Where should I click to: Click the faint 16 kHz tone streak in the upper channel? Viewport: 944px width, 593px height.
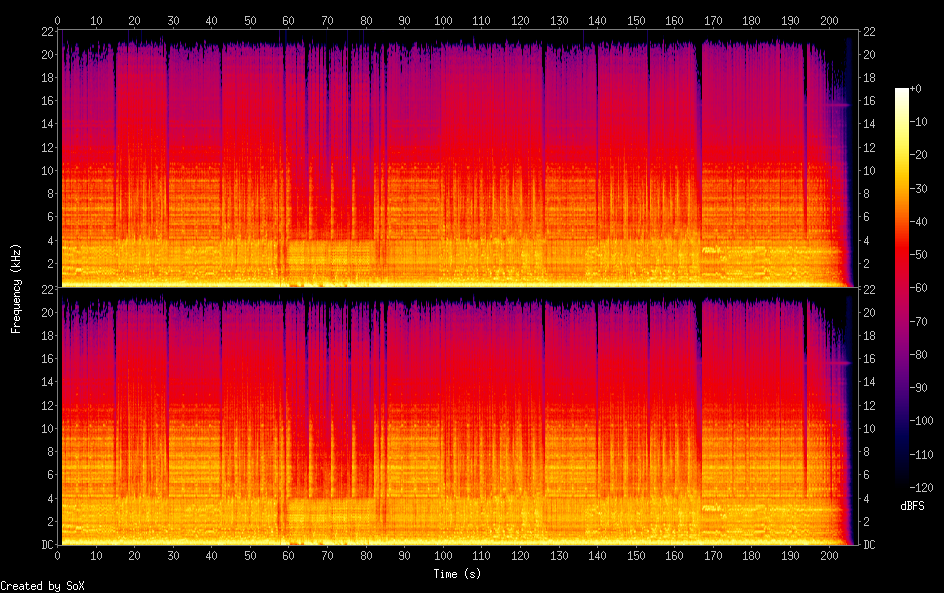[838, 105]
